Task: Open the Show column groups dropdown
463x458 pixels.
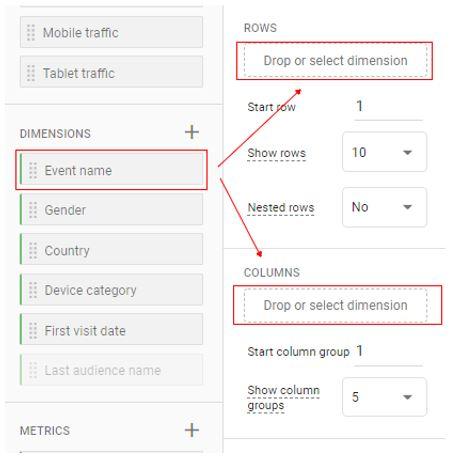Action: pyautogui.click(x=384, y=397)
